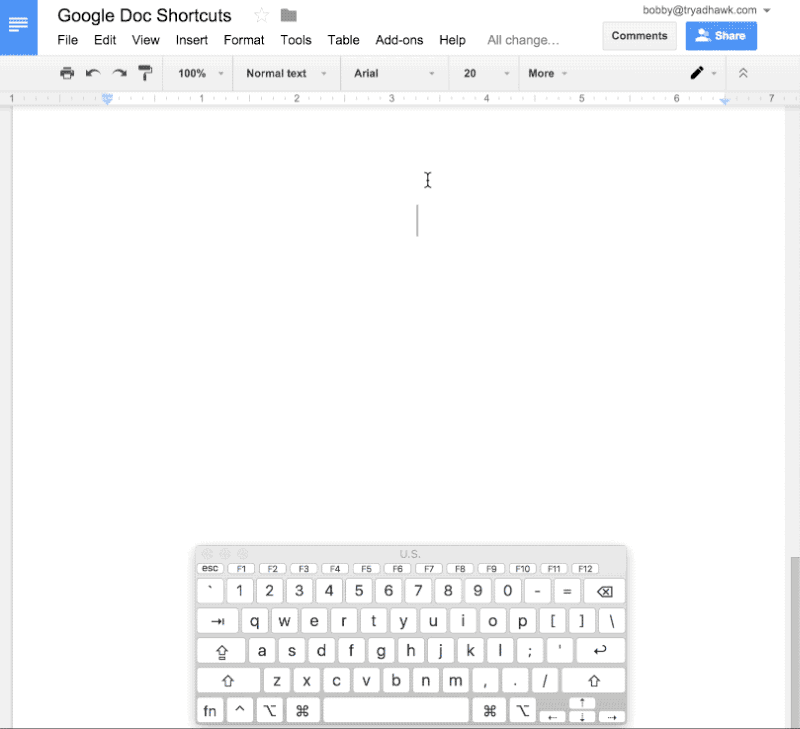Open the File menu
The image size is (800, 729).
pyautogui.click(x=67, y=40)
